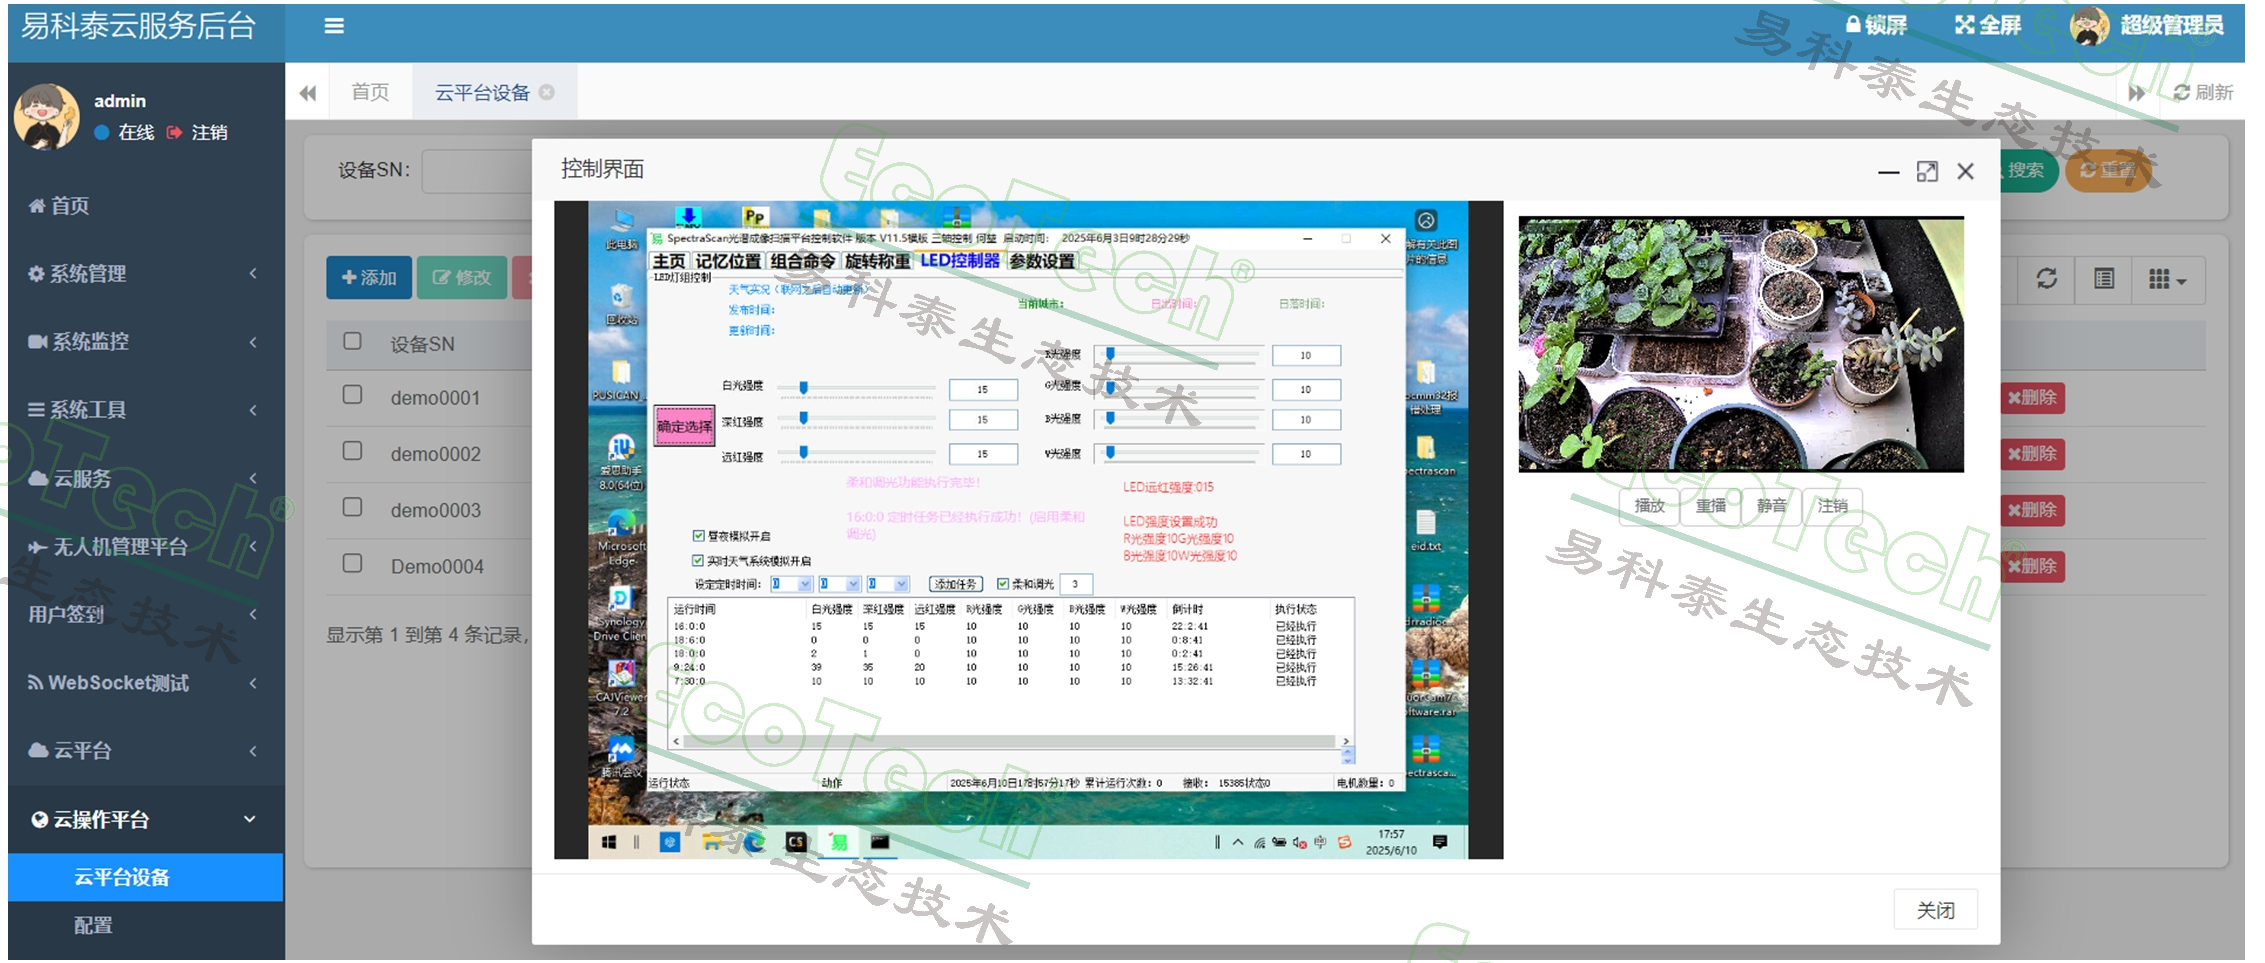Enter fullscreen via 全屏 icon
The width and height of the screenshot is (2265, 963).
pos(1964,25)
